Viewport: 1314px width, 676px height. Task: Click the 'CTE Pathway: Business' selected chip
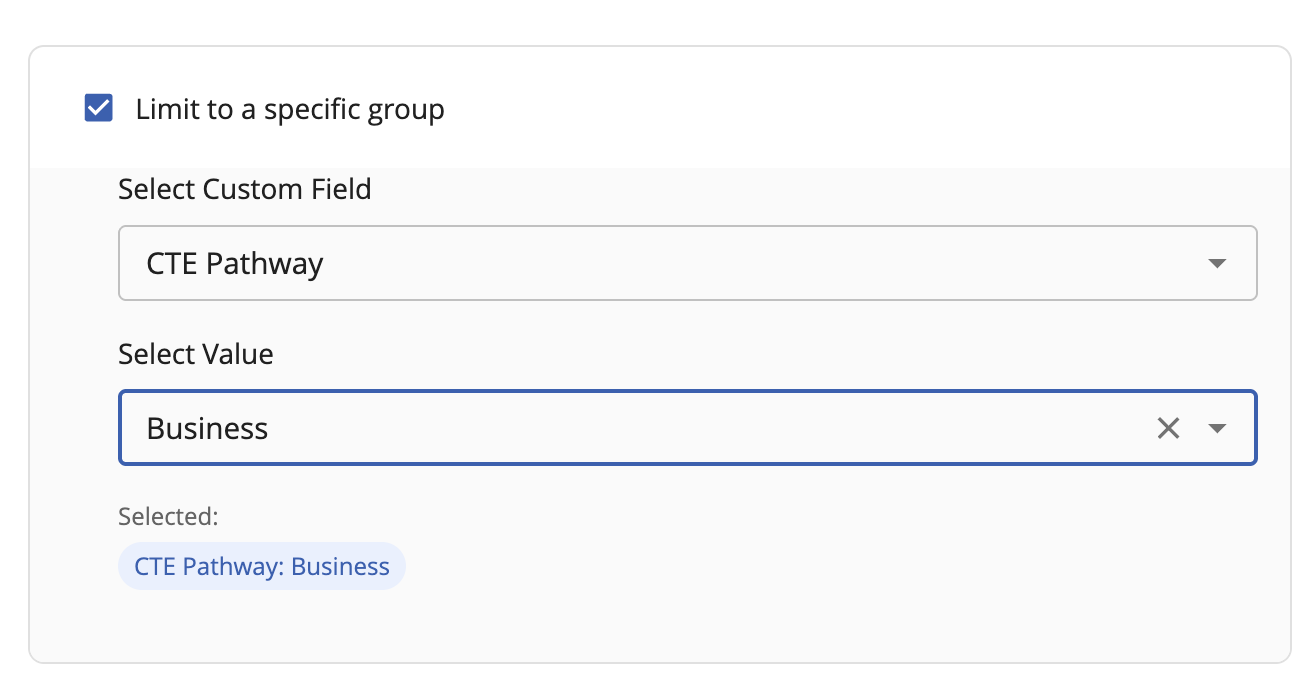(261, 566)
